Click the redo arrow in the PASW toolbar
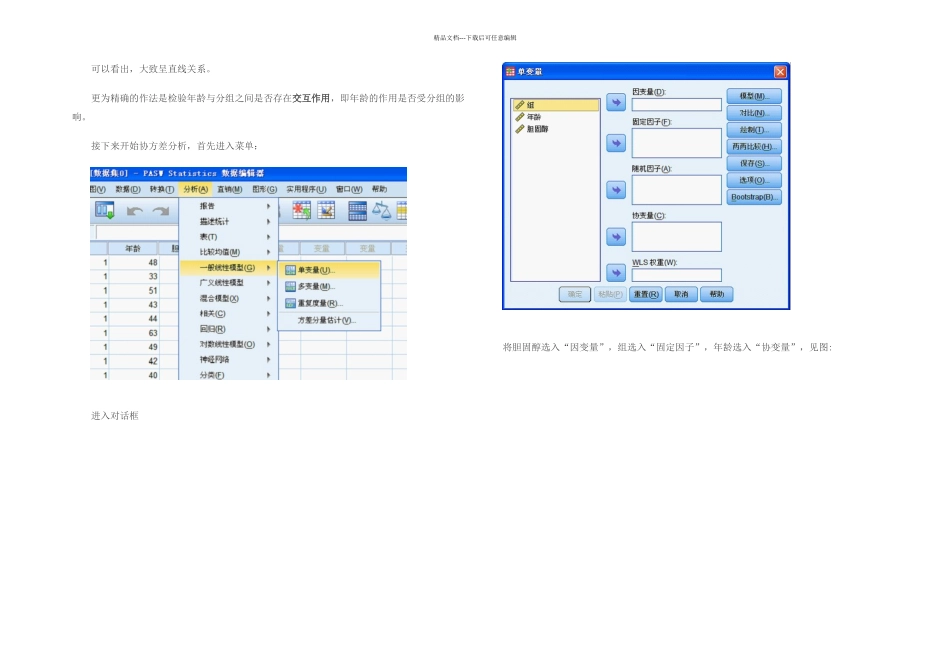The height and width of the screenshot is (672, 950). (x=161, y=211)
